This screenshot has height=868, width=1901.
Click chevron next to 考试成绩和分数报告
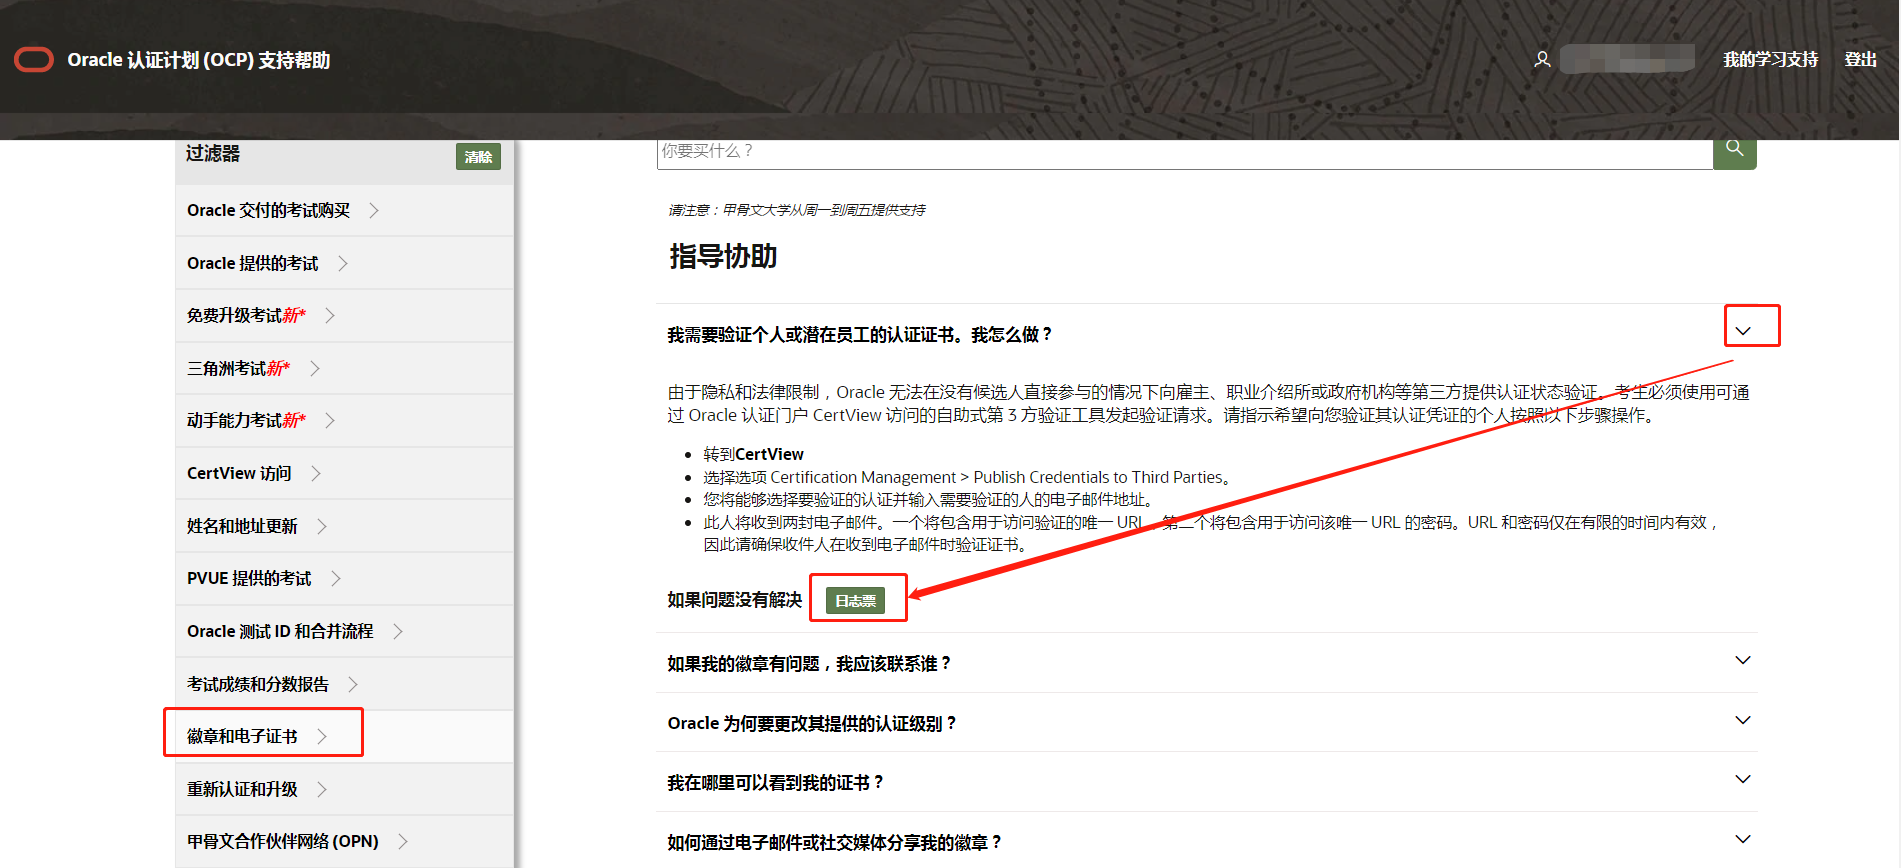point(352,684)
